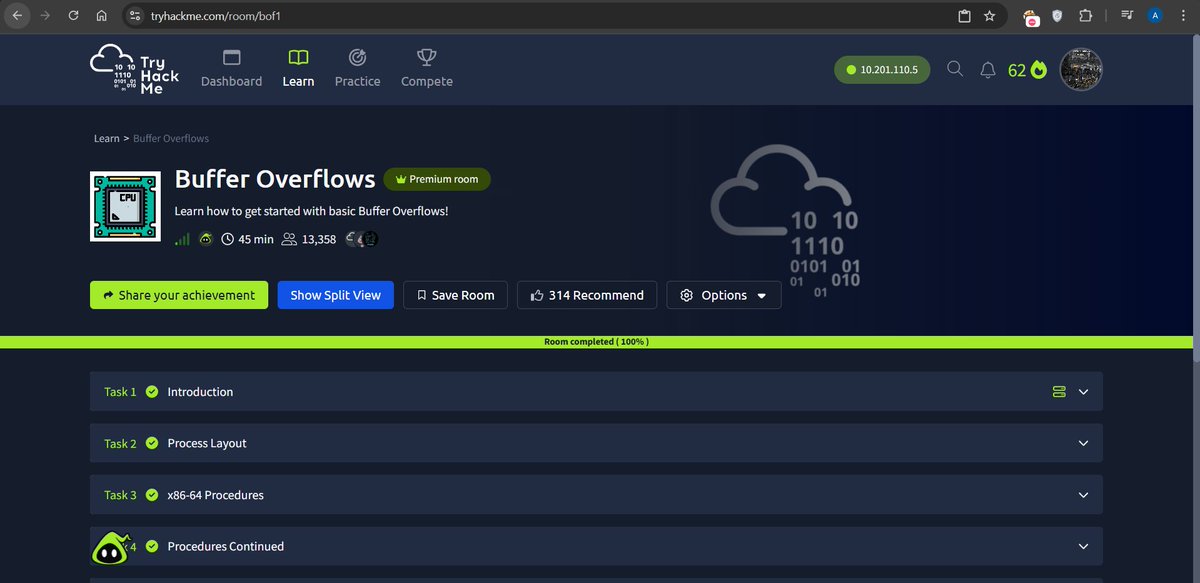
Task: Click the Premium room badge
Action: coord(437,179)
